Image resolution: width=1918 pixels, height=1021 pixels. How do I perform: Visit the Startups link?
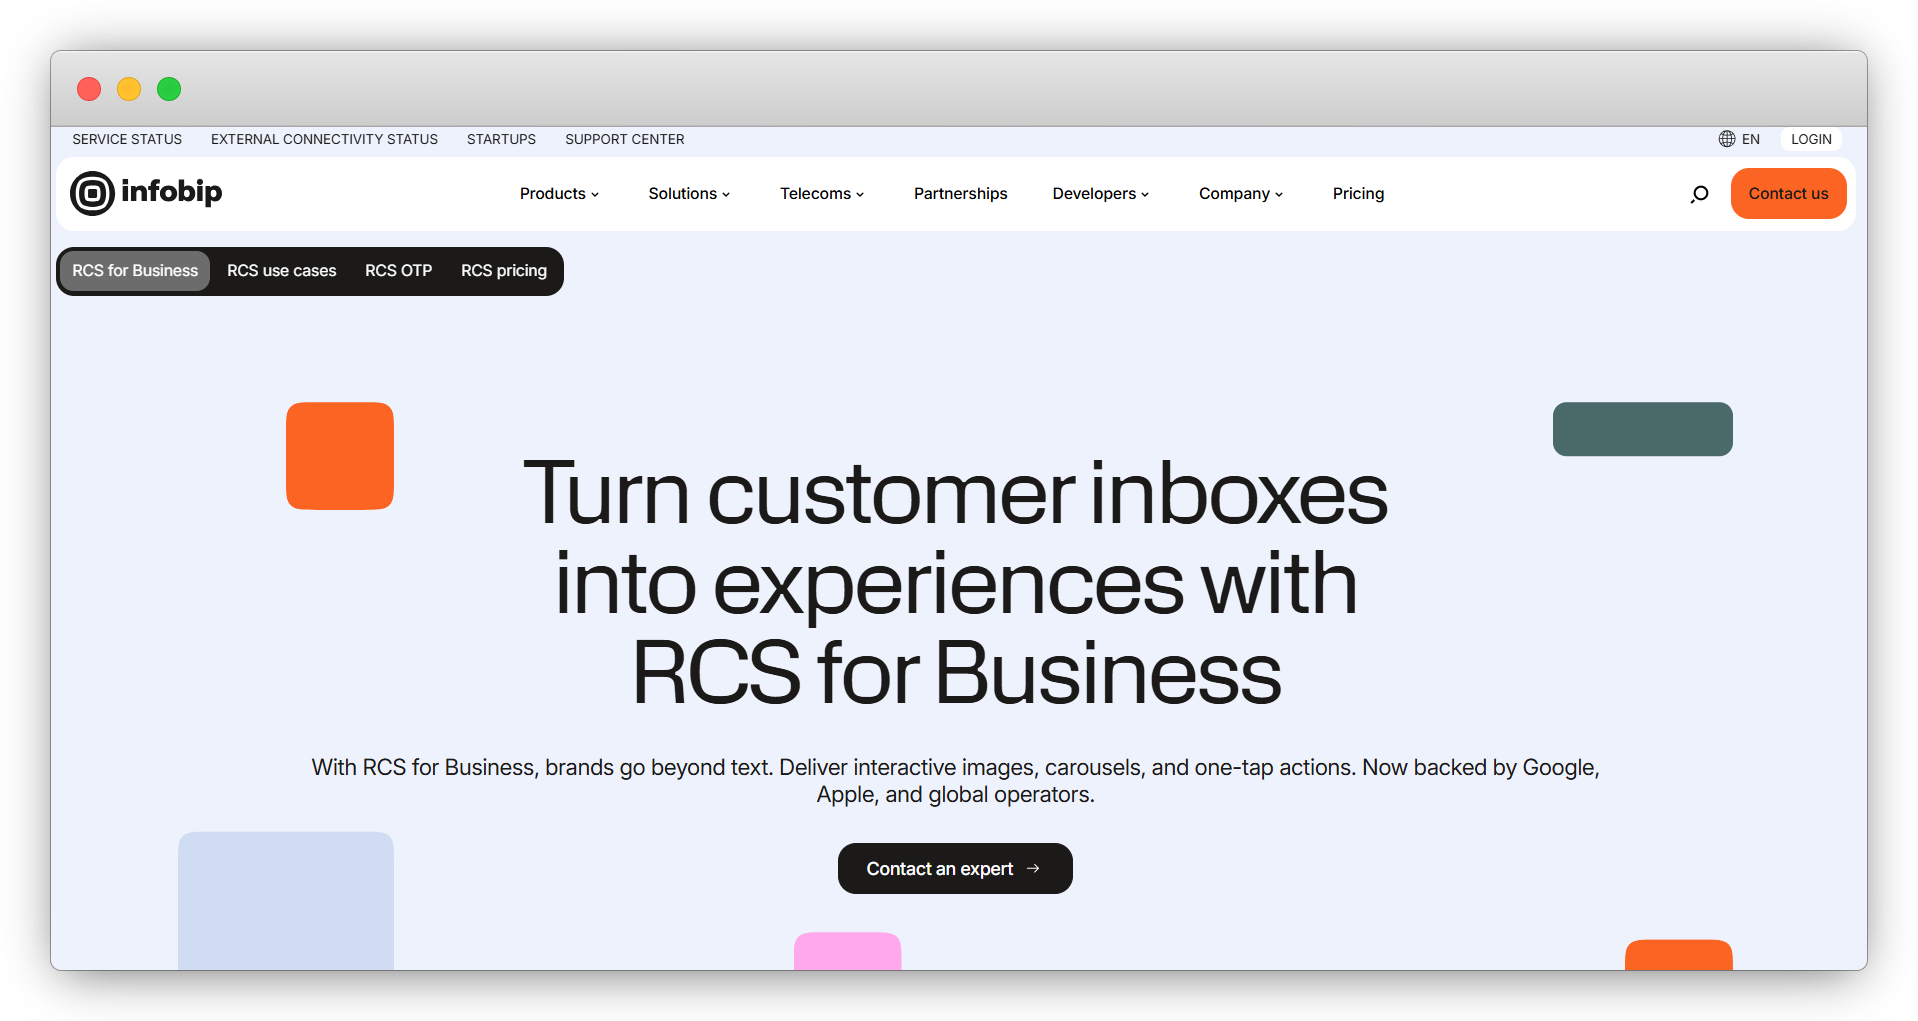[x=501, y=139]
